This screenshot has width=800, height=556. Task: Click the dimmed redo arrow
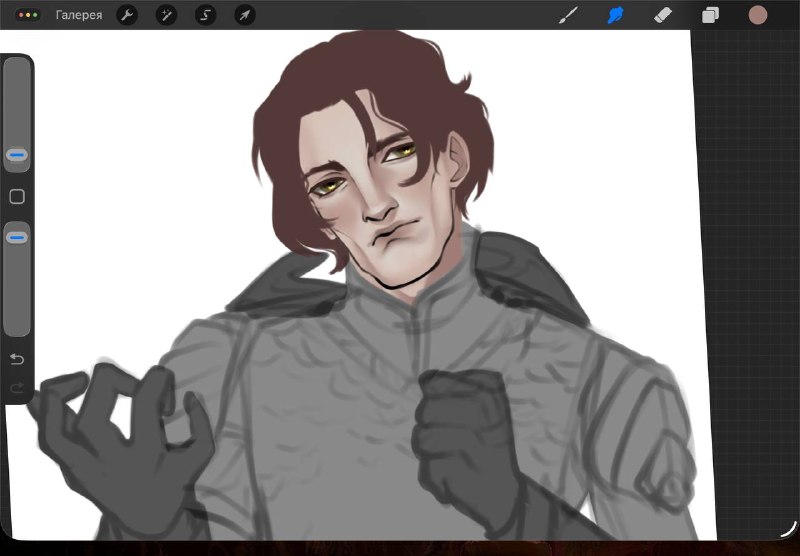coord(17,389)
